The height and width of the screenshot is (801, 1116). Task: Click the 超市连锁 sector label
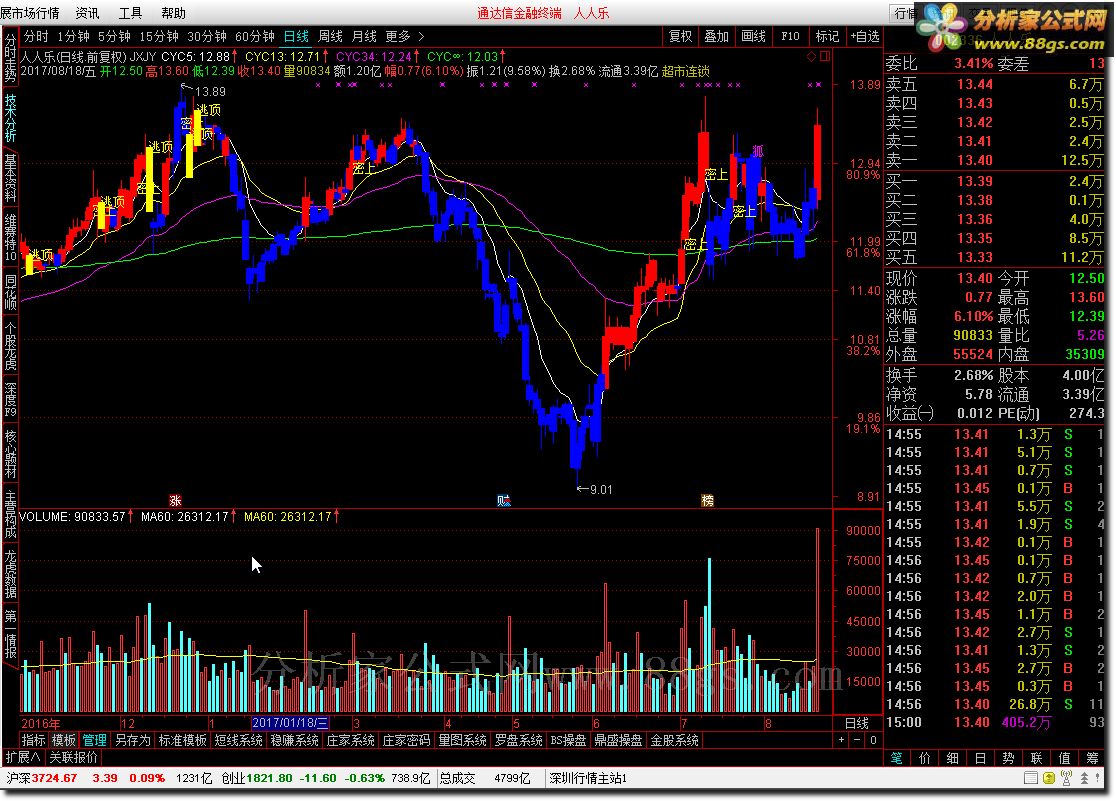tap(685, 71)
